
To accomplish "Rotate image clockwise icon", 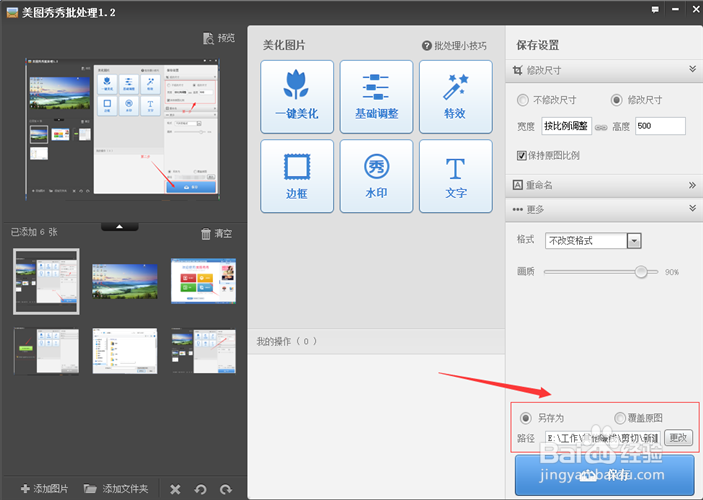I will 226,489.
